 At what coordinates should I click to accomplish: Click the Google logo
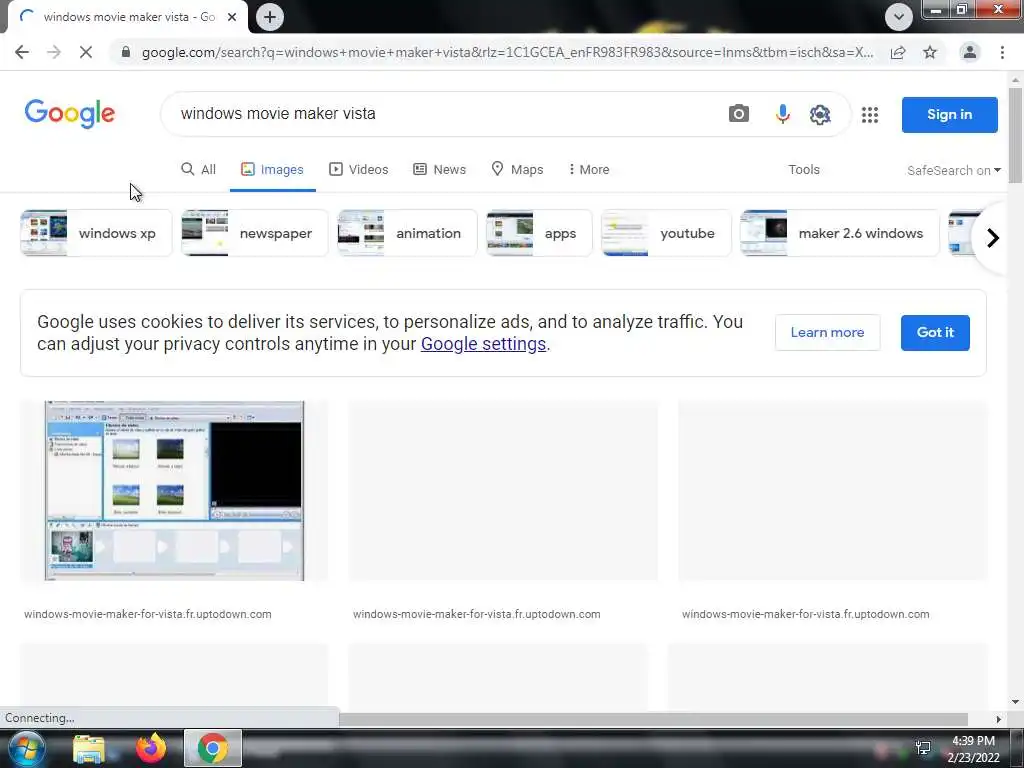click(70, 114)
